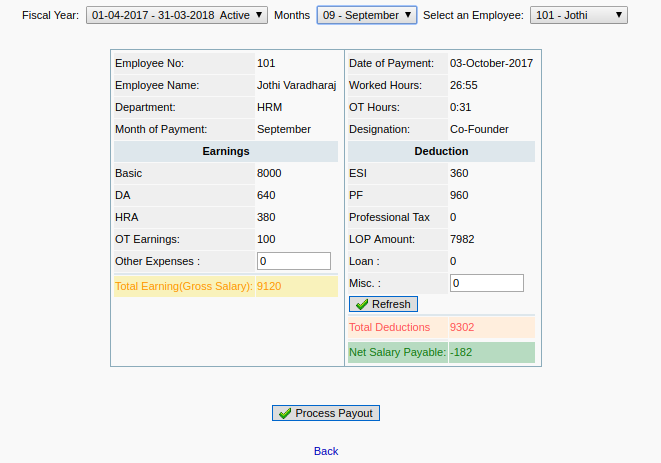The height and width of the screenshot is (463, 661).
Task: Click the checkmark icon on Process Payout
Action: 285,413
